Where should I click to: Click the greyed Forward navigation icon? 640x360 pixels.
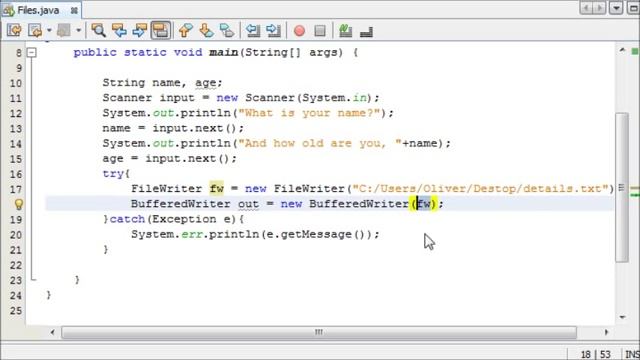click(x=64, y=31)
